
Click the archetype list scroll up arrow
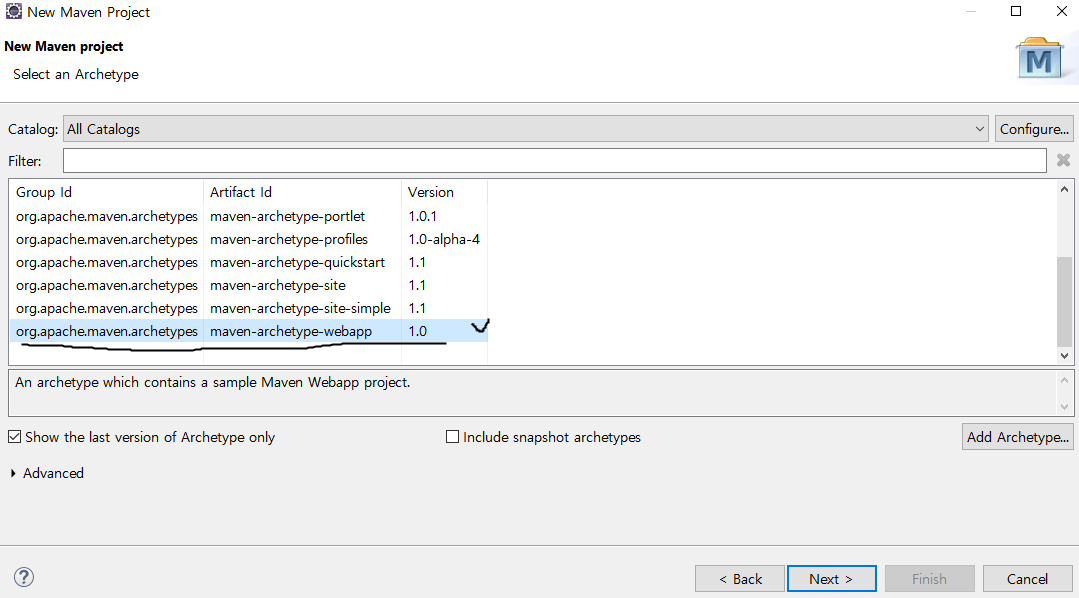pos(1064,189)
